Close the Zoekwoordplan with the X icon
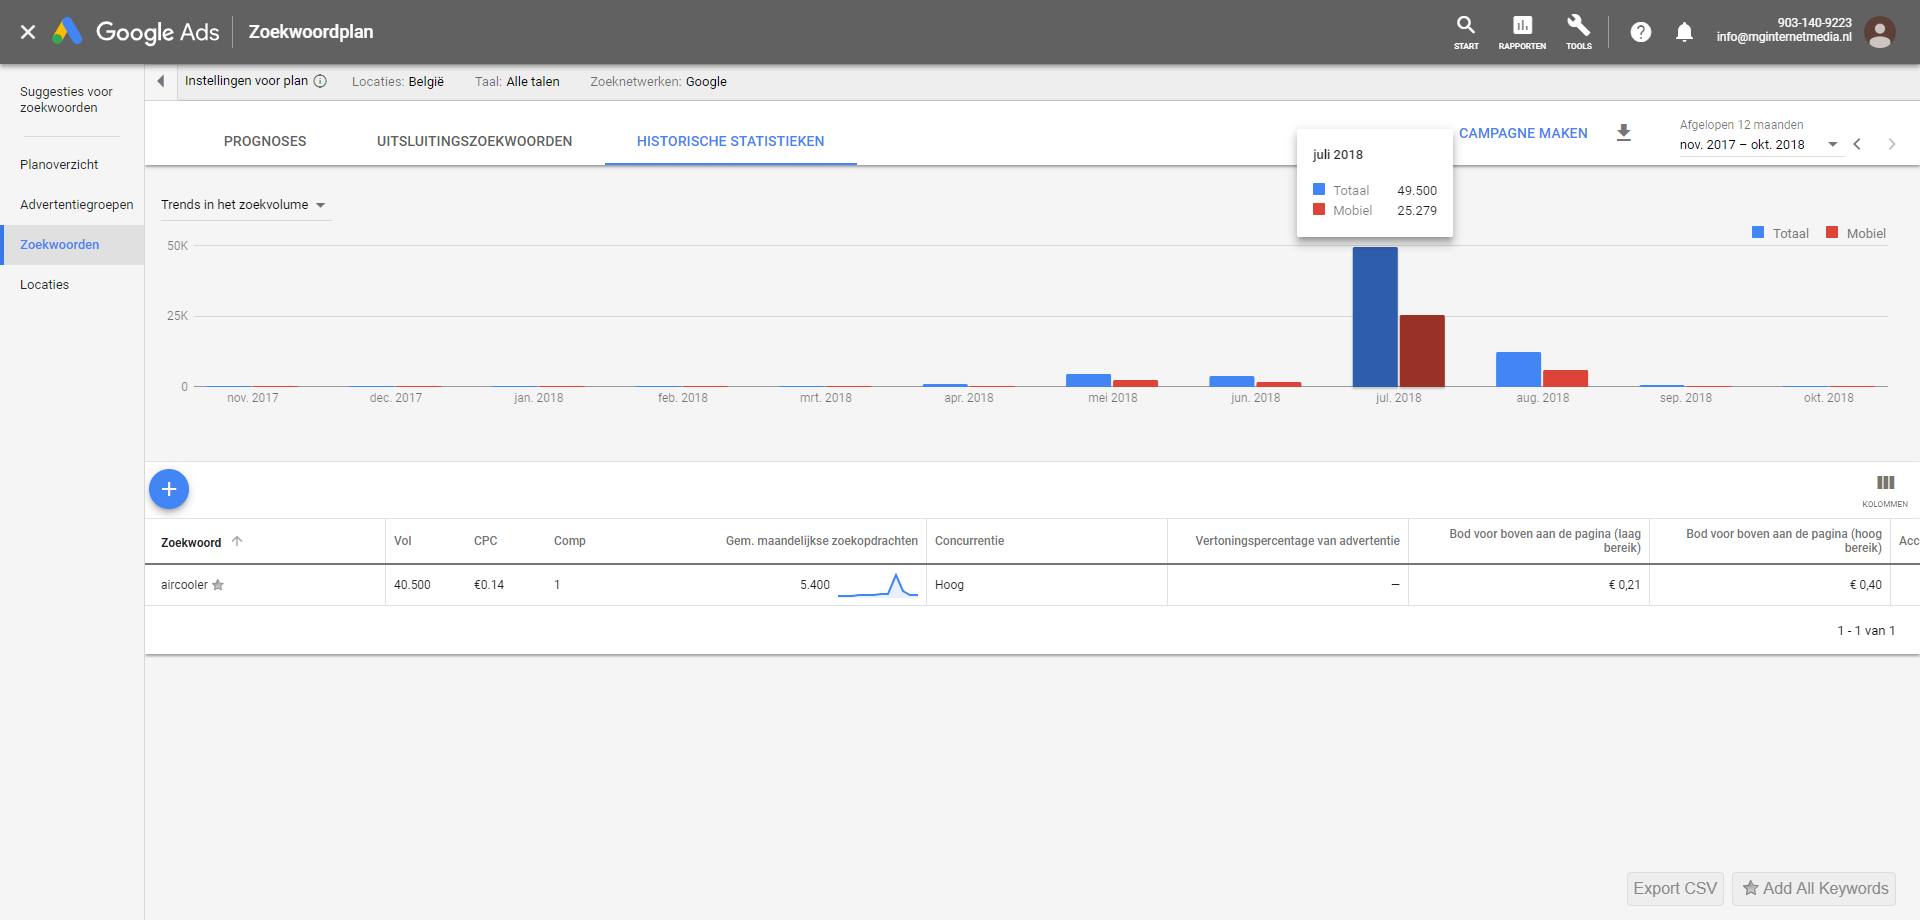Image resolution: width=1920 pixels, height=920 pixels. coord(28,32)
